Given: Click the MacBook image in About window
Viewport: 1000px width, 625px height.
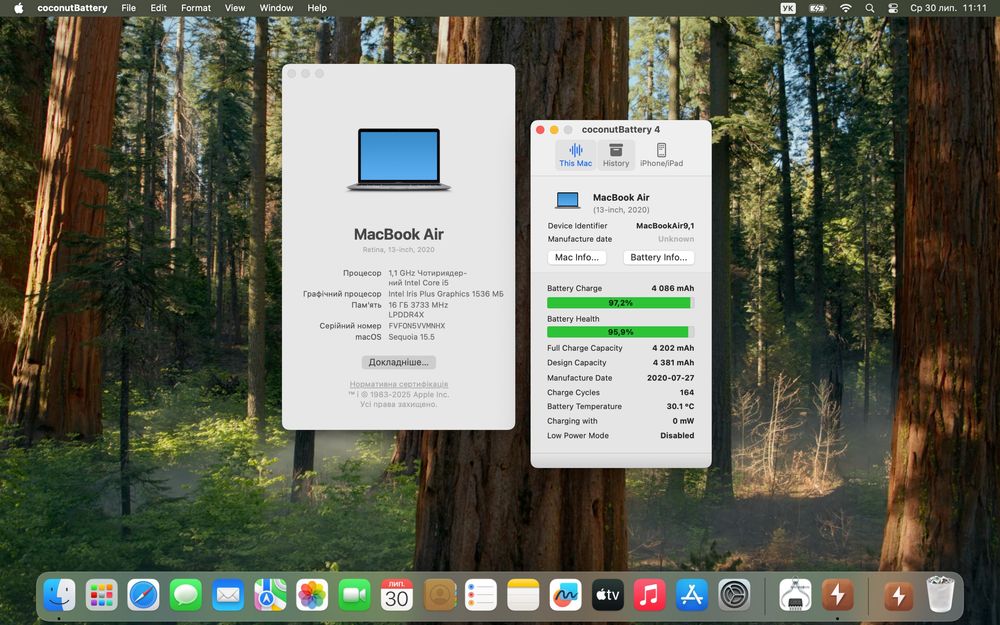Looking at the screenshot, I should (x=399, y=159).
